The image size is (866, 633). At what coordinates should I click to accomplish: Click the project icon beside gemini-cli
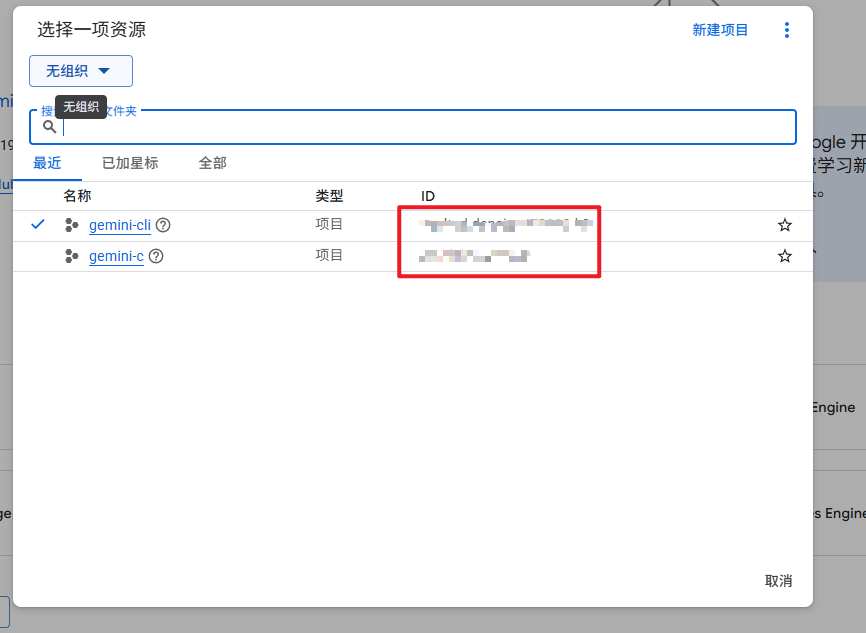[71, 226]
